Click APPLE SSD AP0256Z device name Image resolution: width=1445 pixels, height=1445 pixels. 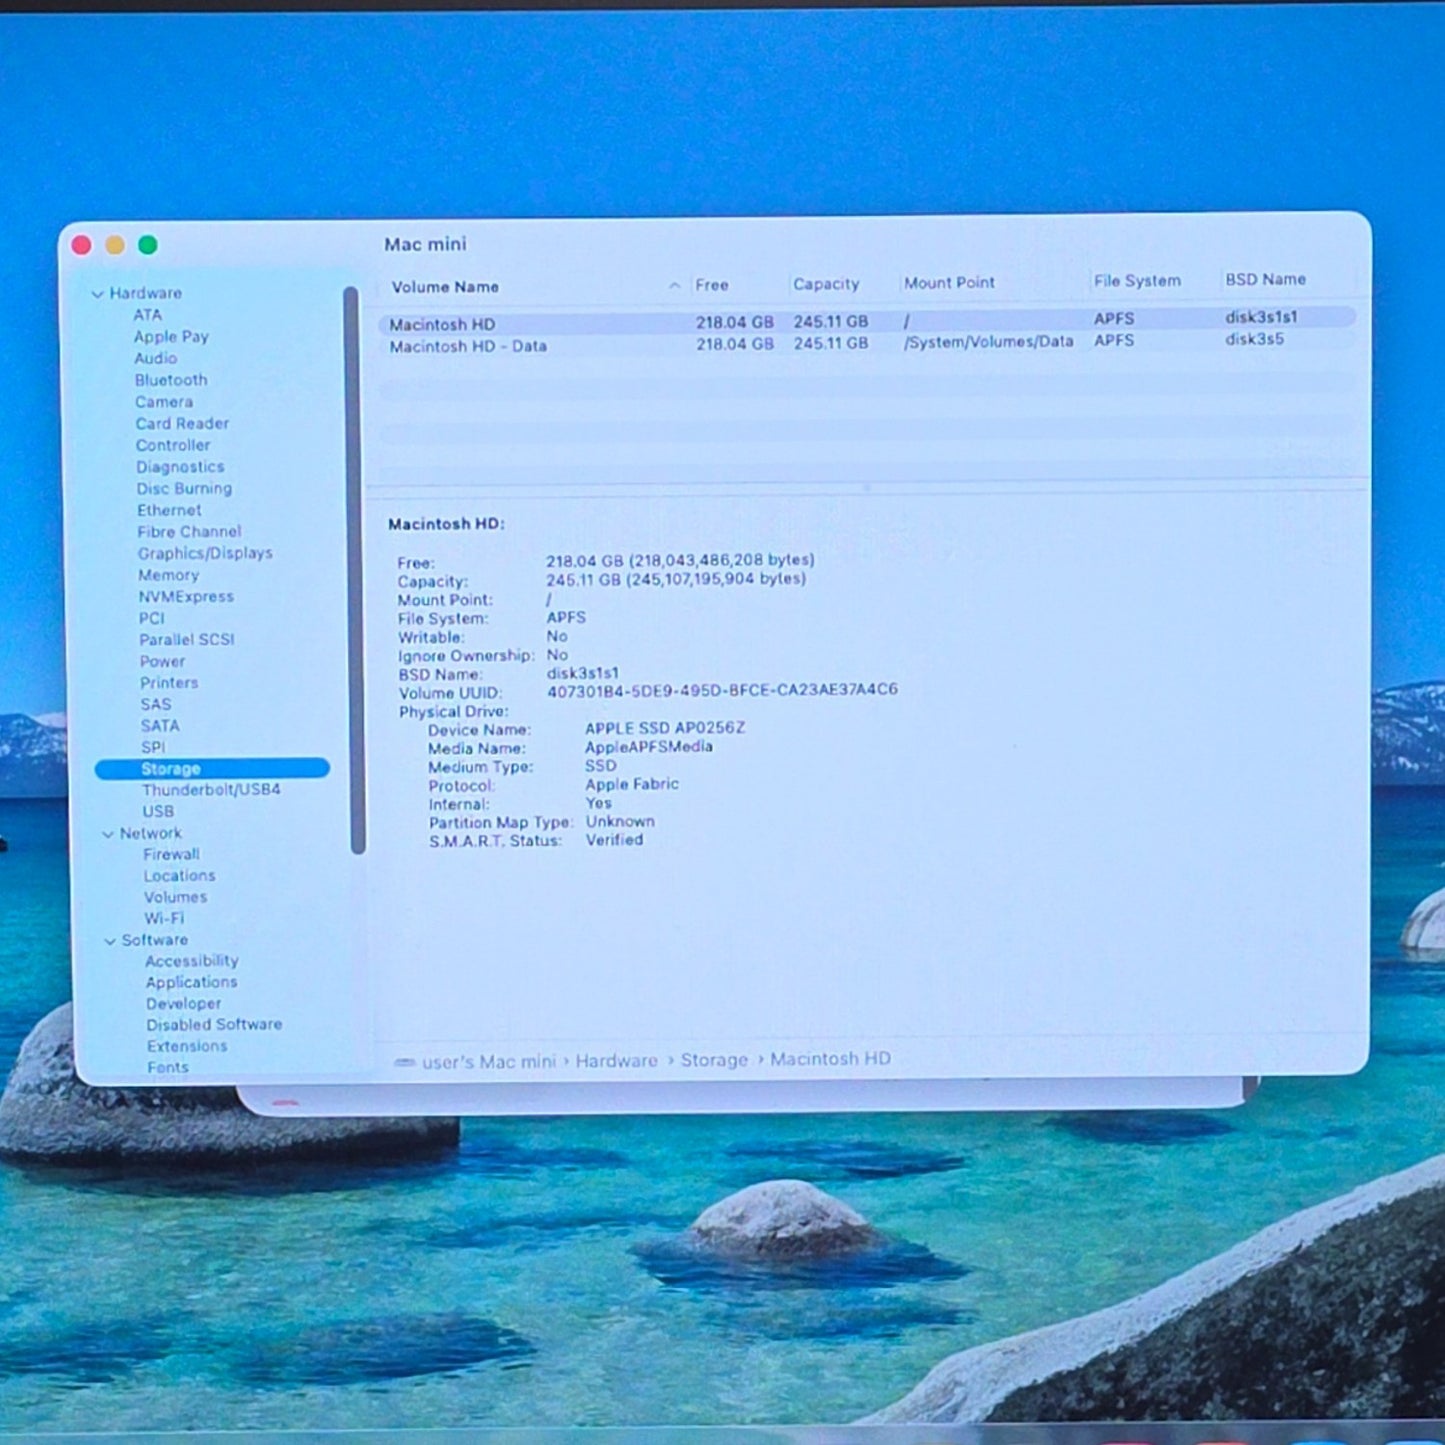click(x=665, y=728)
